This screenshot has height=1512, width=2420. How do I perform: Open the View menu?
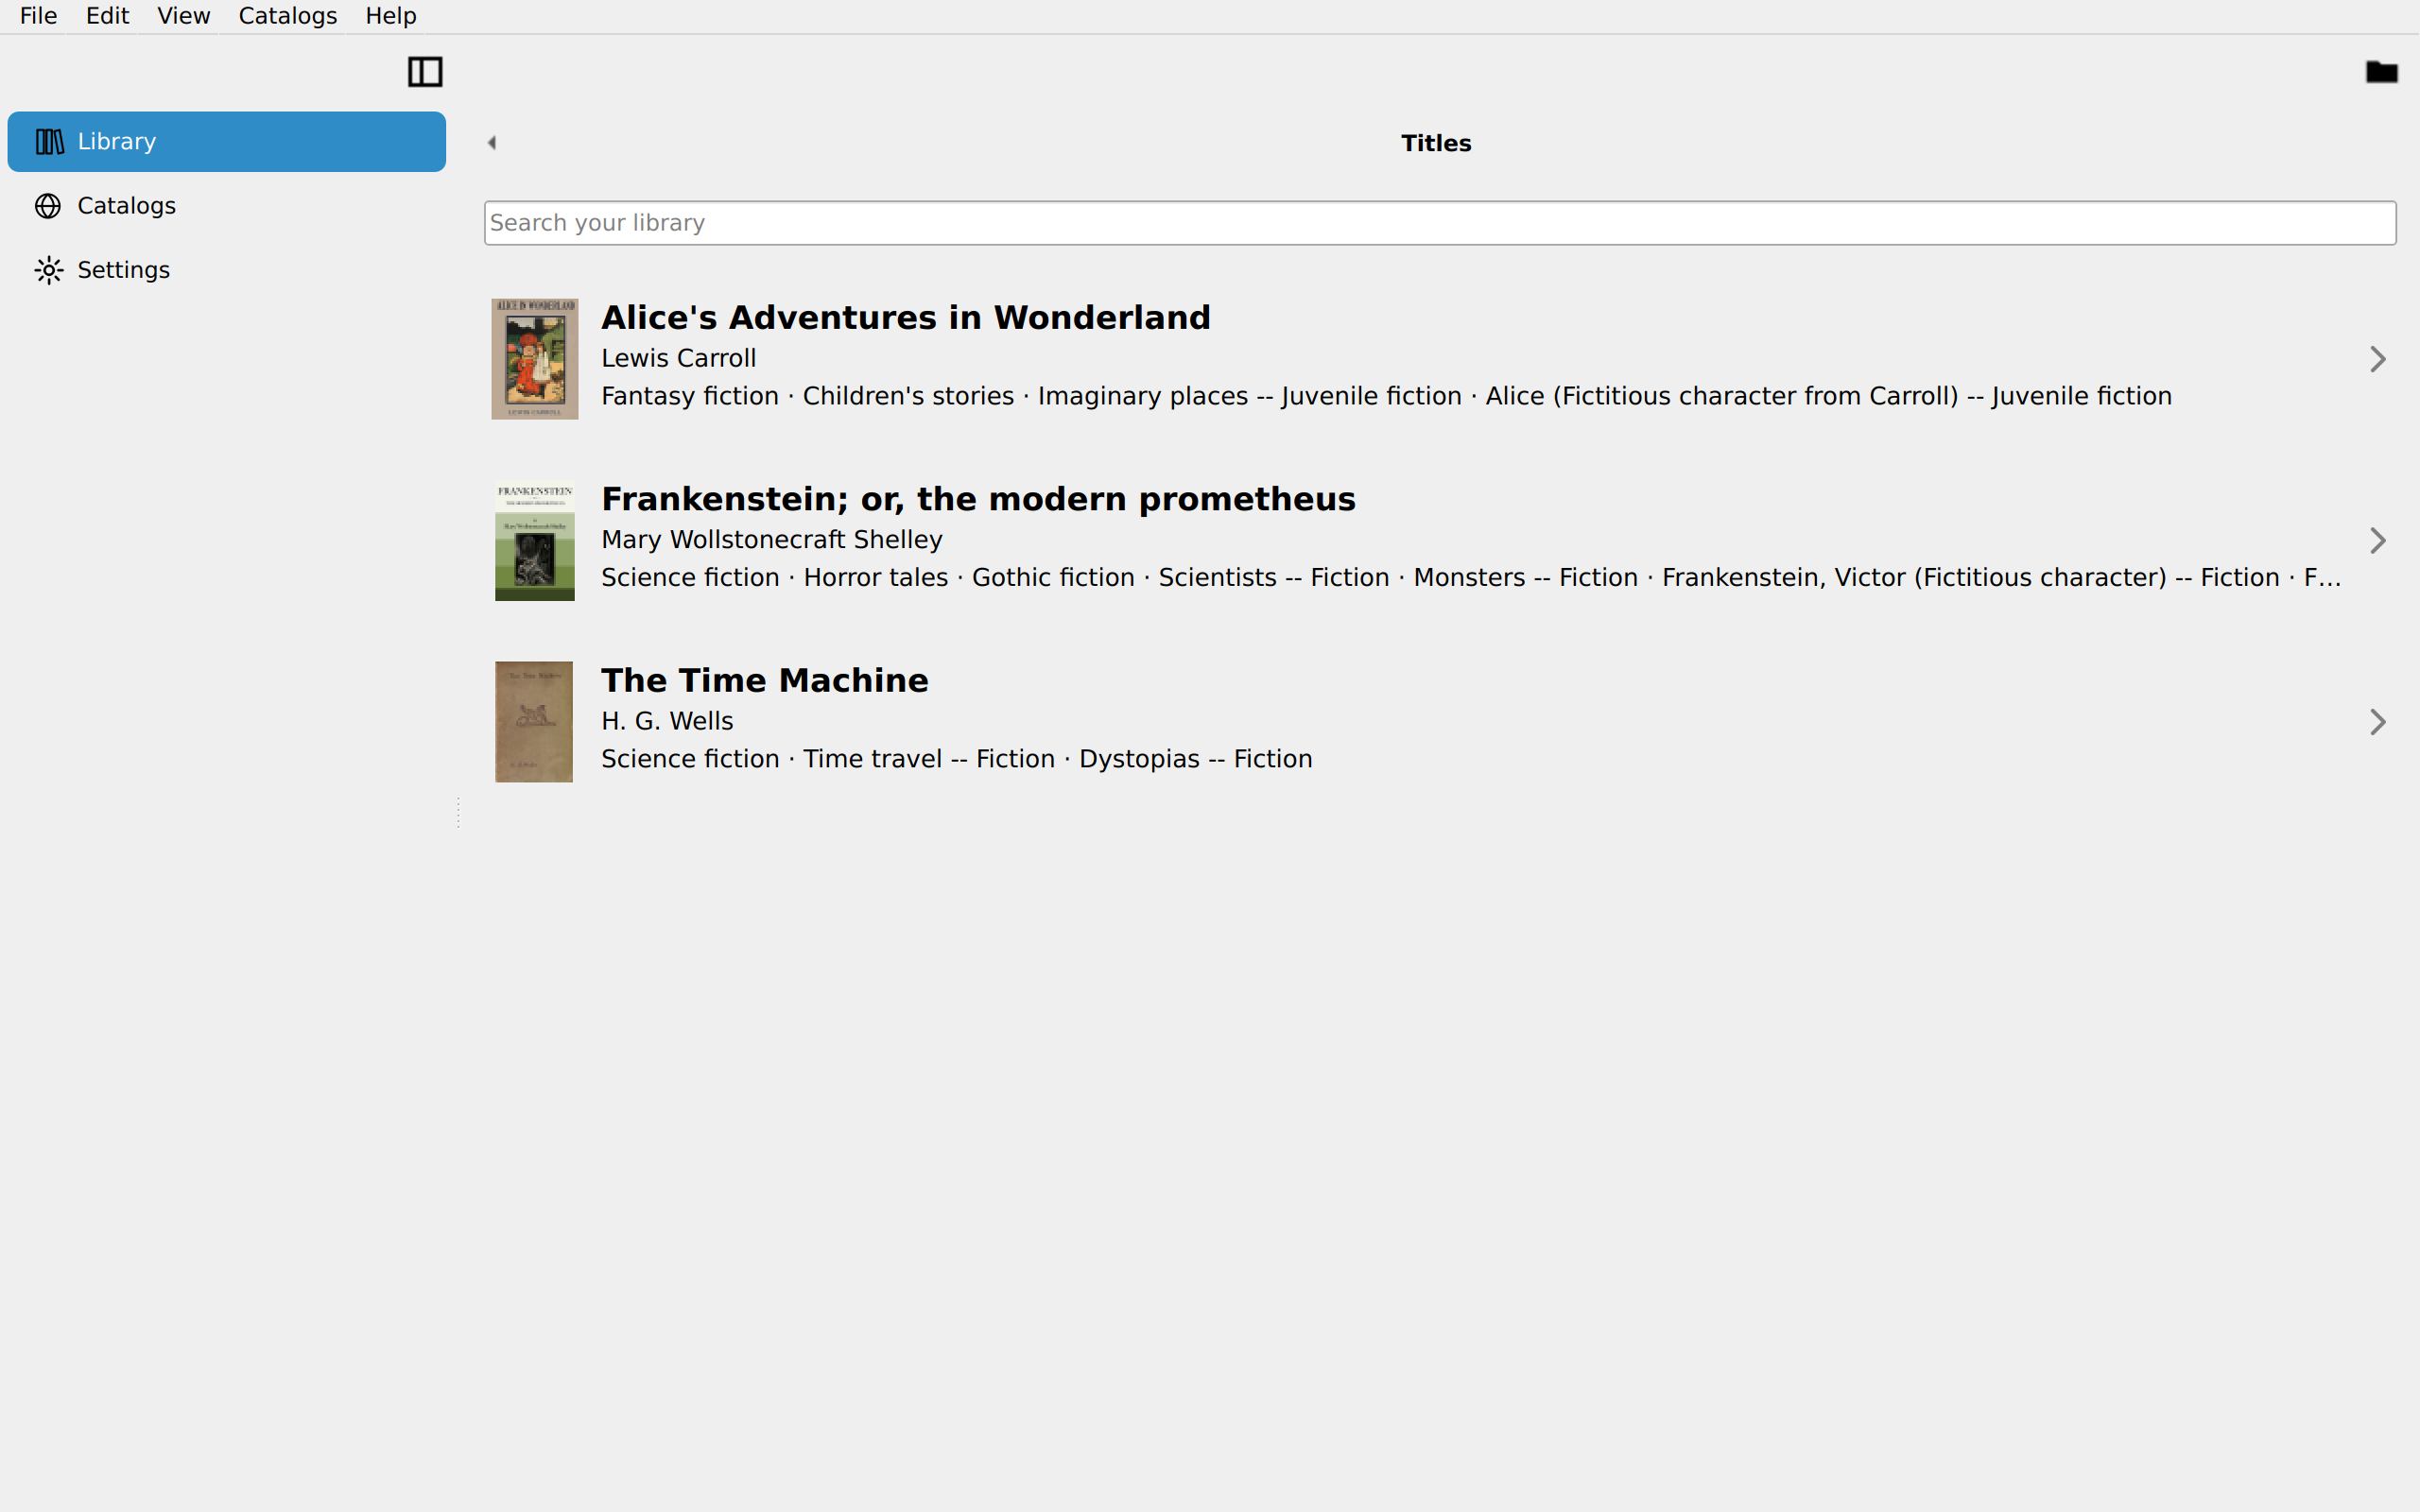(x=183, y=16)
